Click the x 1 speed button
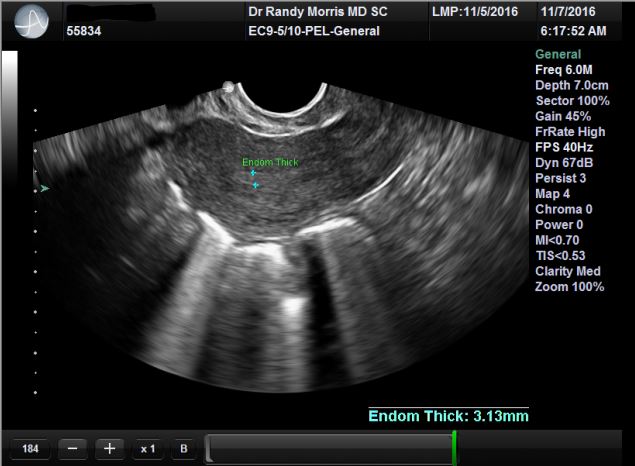The height and width of the screenshot is (466, 635). [x=148, y=449]
